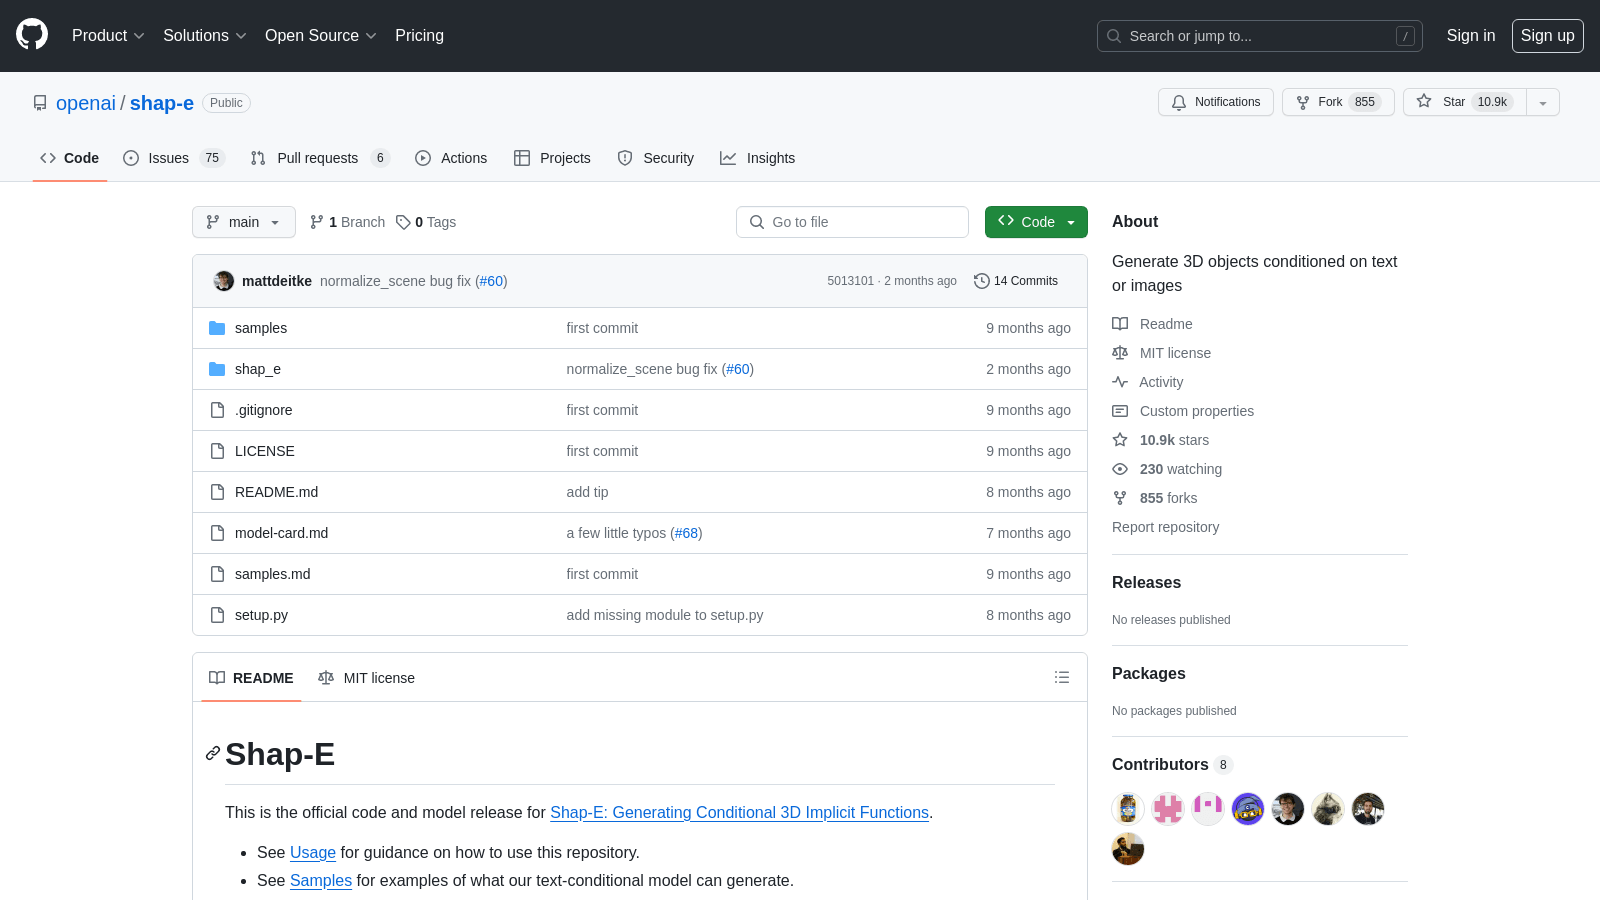Click the .gitignore file icon

[x=217, y=410]
